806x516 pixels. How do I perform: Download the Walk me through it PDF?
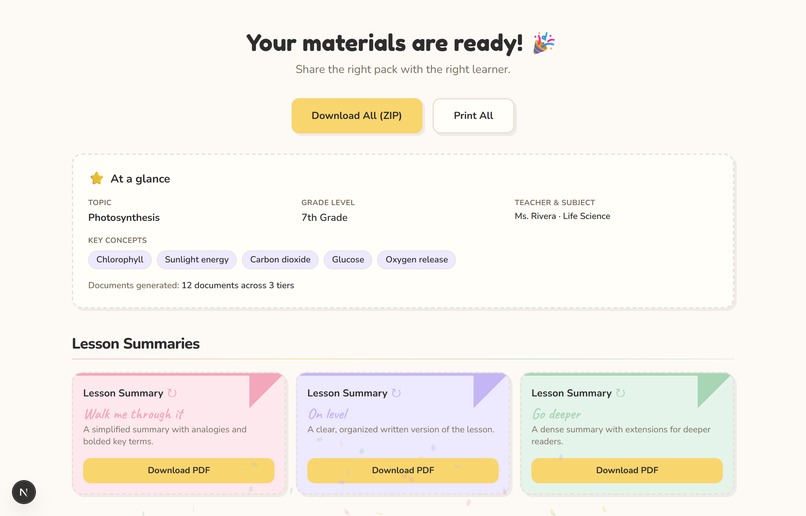point(179,470)
